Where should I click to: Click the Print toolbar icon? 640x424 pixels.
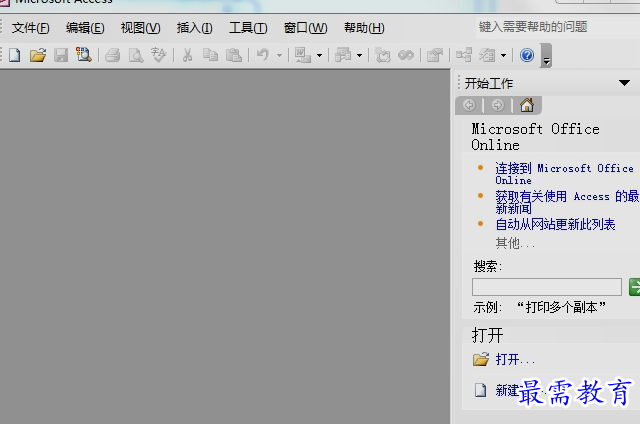[113, 55]
